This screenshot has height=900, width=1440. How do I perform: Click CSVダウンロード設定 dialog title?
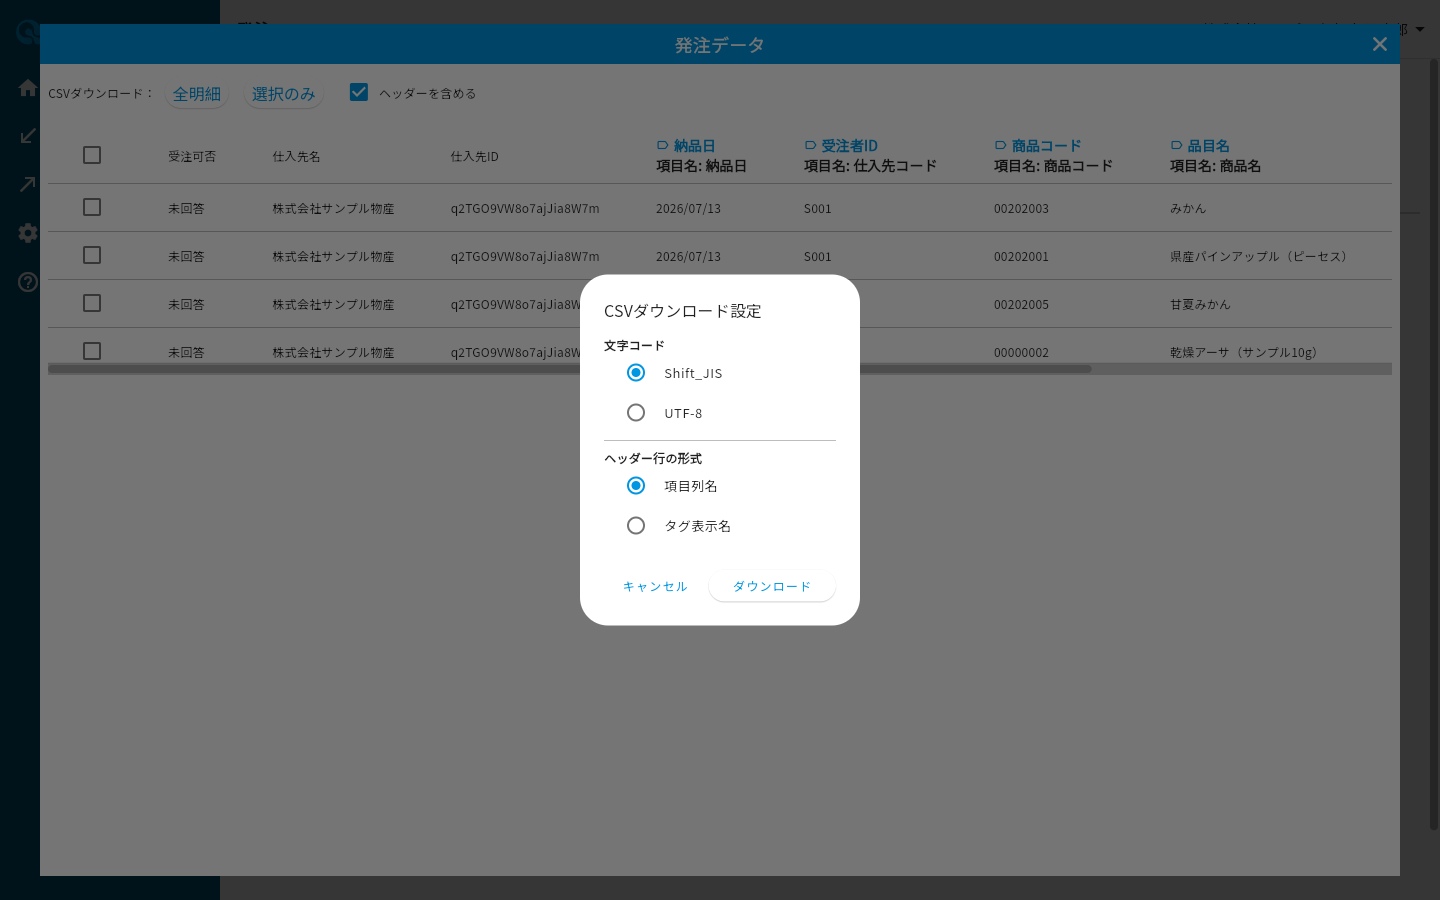[x=683, y=311]
